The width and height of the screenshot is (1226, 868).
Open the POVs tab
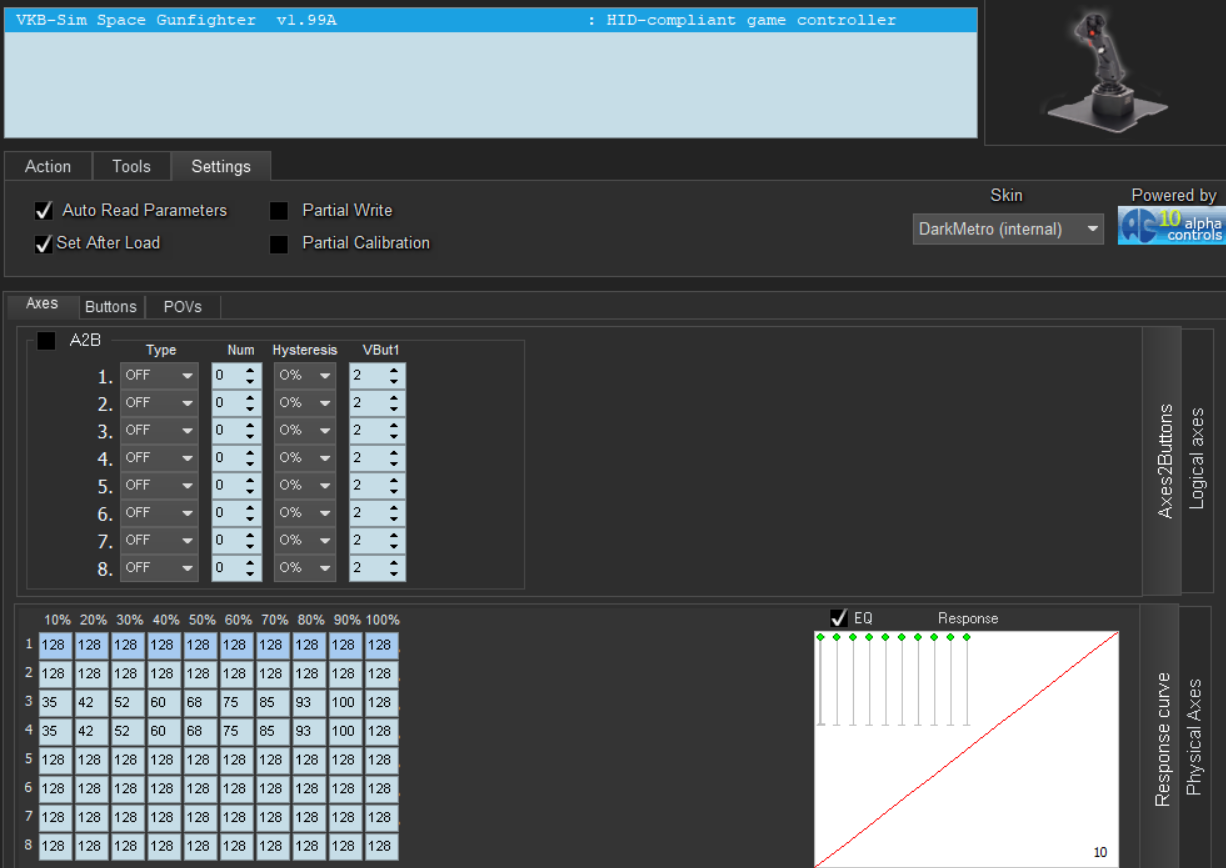pos(183,307)
